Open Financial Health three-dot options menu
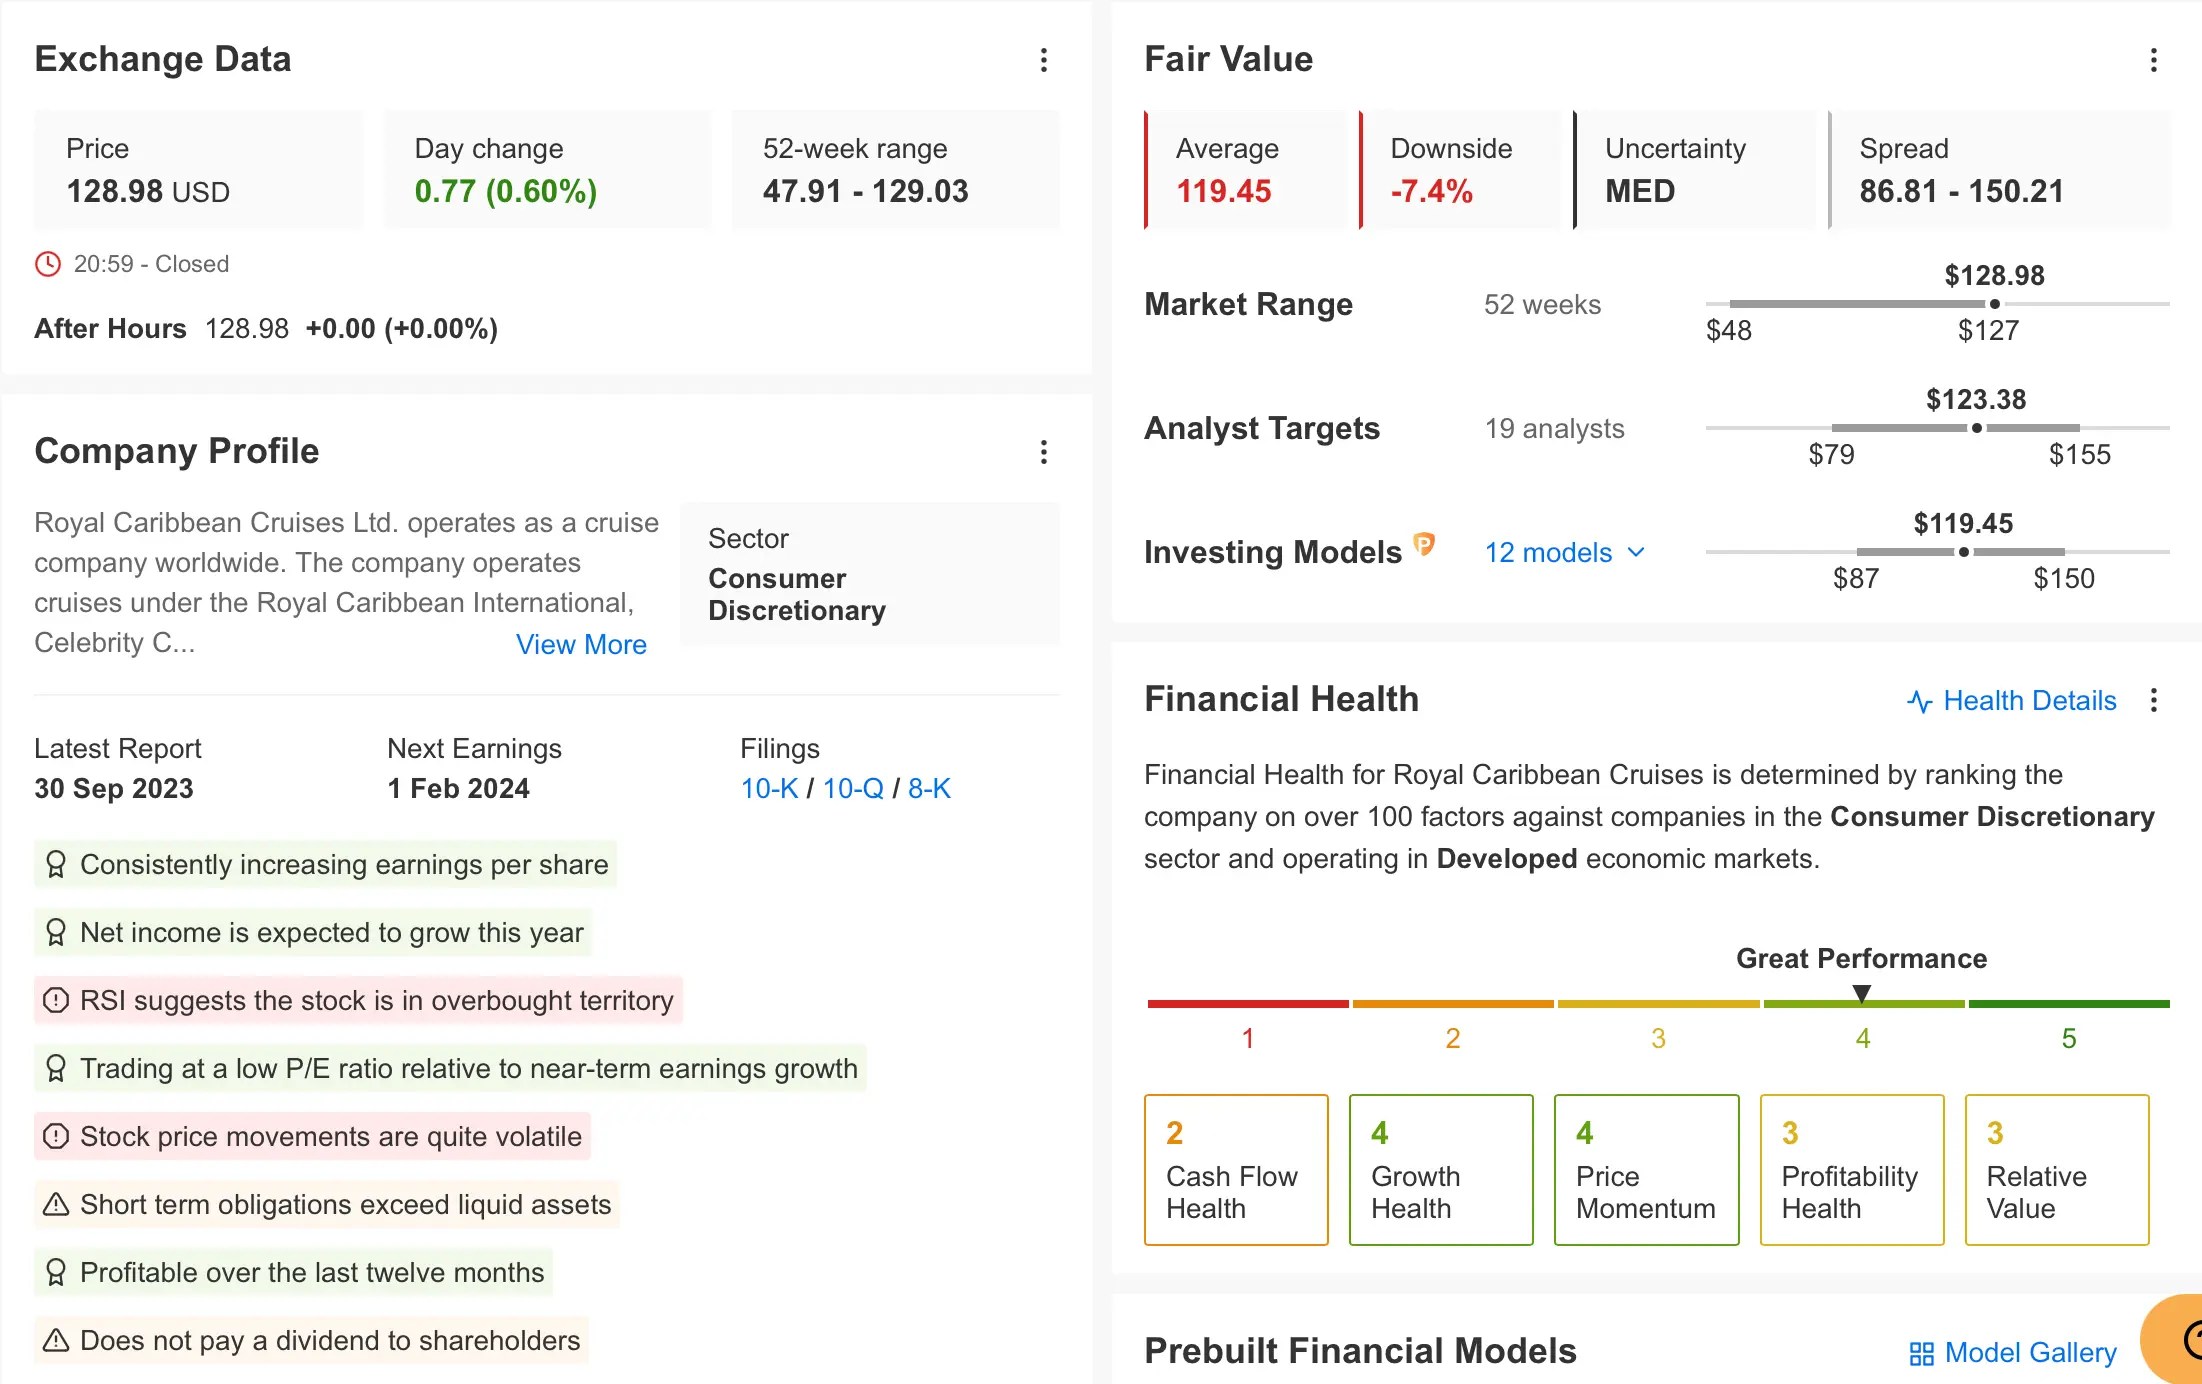 click(2154, 700)
